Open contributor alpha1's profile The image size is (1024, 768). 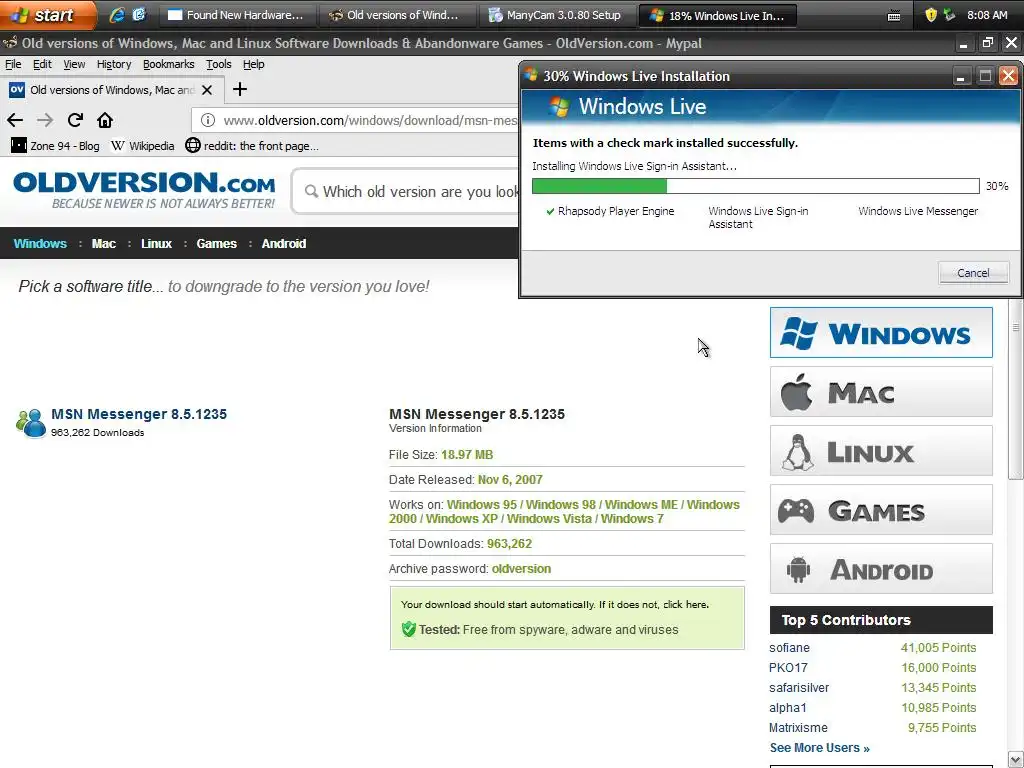click(x=788, y=708)
